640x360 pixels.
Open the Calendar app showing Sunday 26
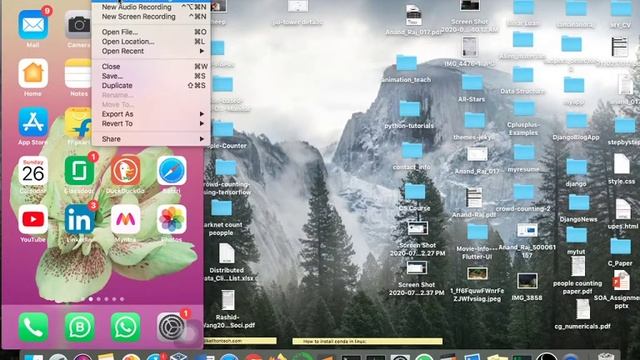(33, 171)
